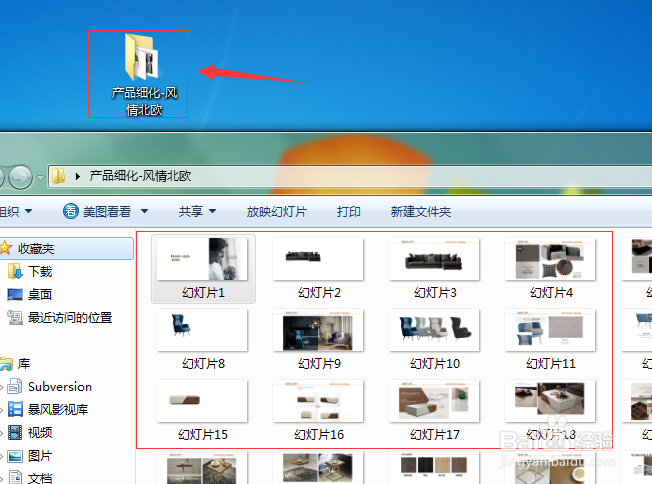This screenshot has width=652, height=484.
Task: Click the folder icon in the address bar
Action: click(x=59, y=176)
